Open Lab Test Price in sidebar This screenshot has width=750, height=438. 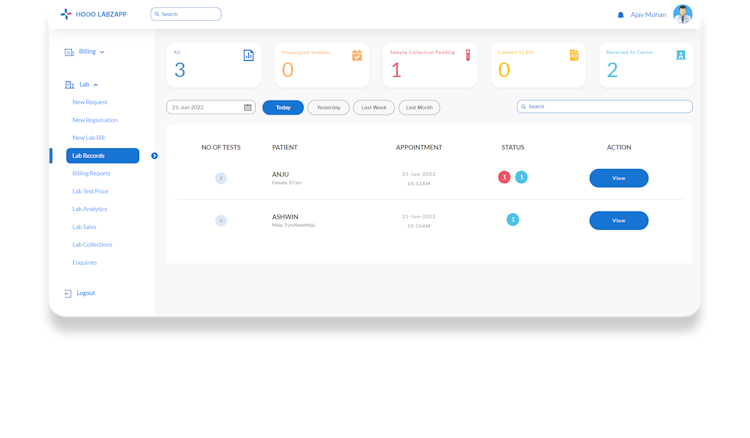90,191
